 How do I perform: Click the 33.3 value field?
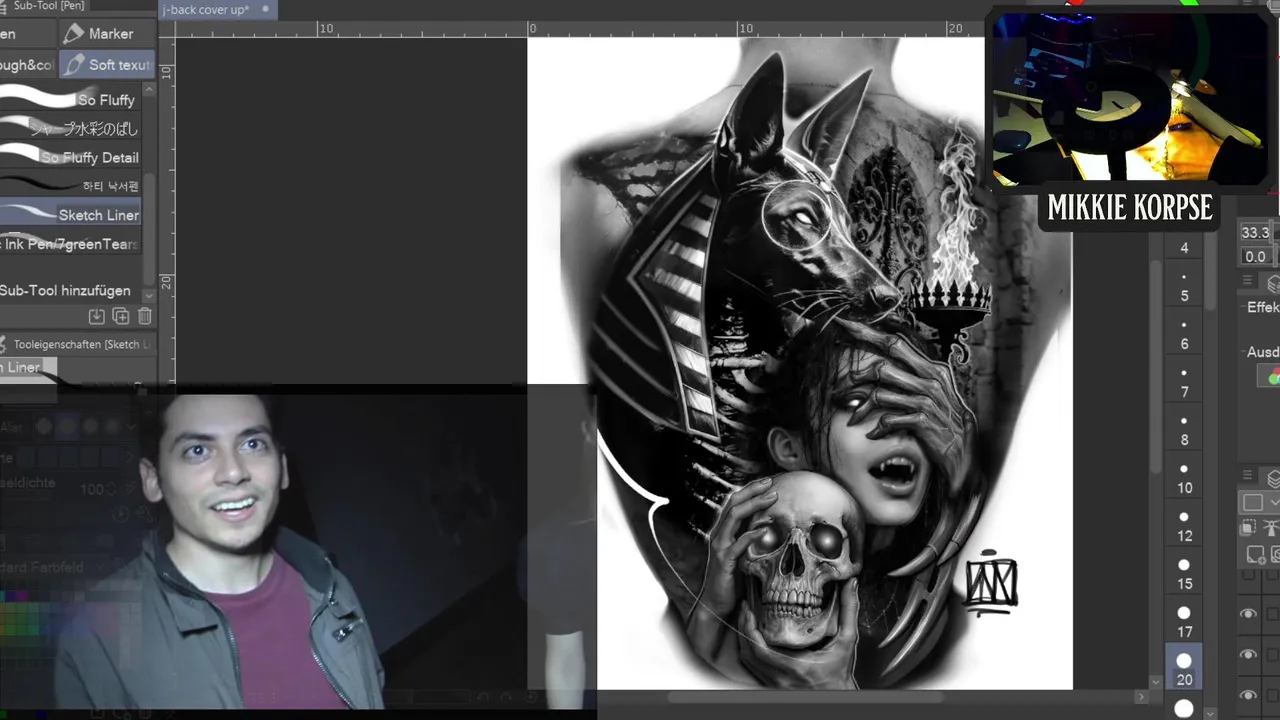coord(1257,232)
